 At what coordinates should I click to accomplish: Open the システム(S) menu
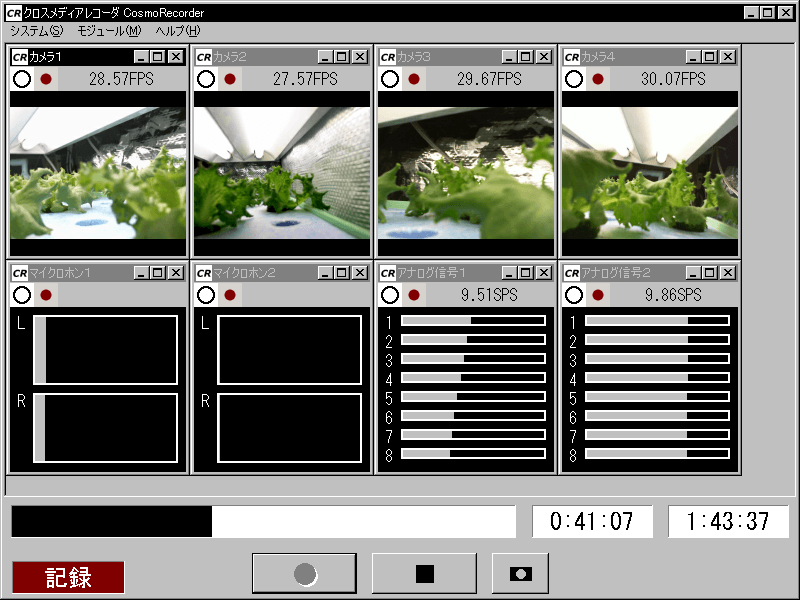(x=36, y=31)
